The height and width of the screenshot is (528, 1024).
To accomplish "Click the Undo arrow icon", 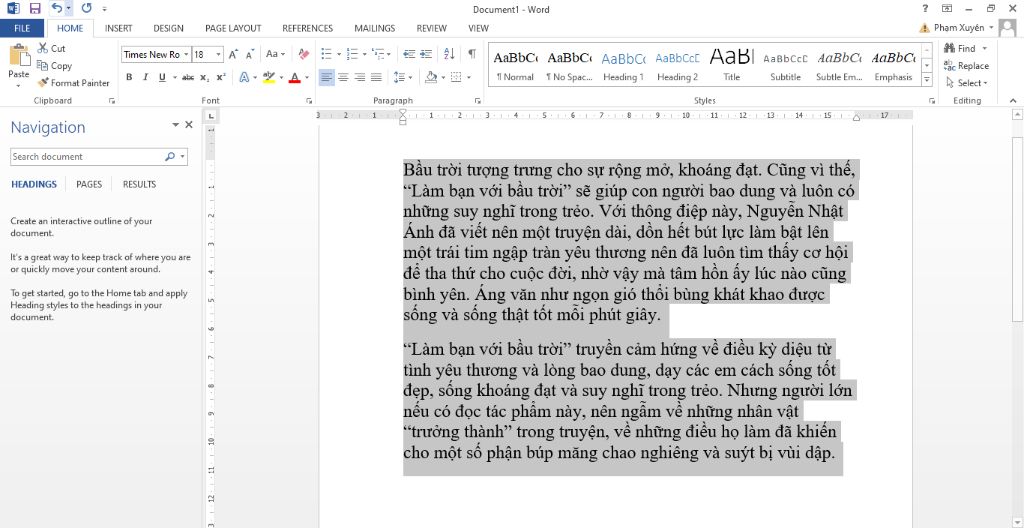I will tap(57, 8).
